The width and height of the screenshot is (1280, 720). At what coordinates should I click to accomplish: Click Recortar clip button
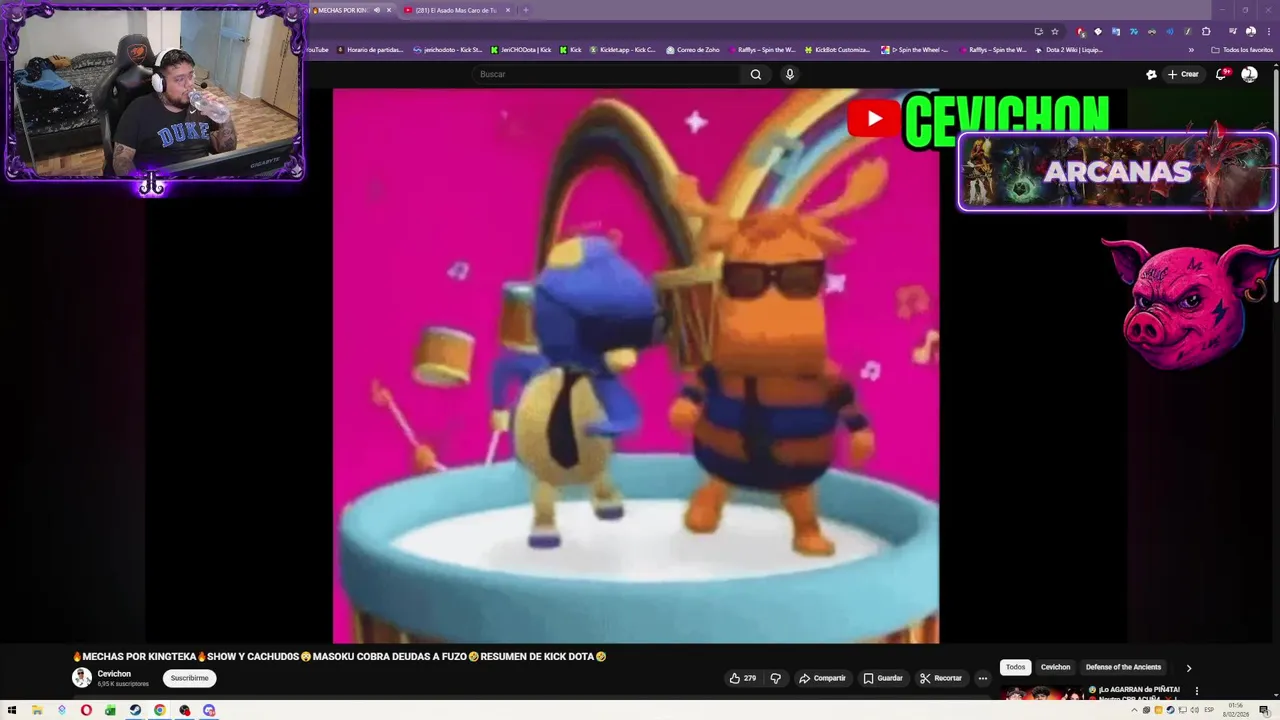click(x=941, y=678)
